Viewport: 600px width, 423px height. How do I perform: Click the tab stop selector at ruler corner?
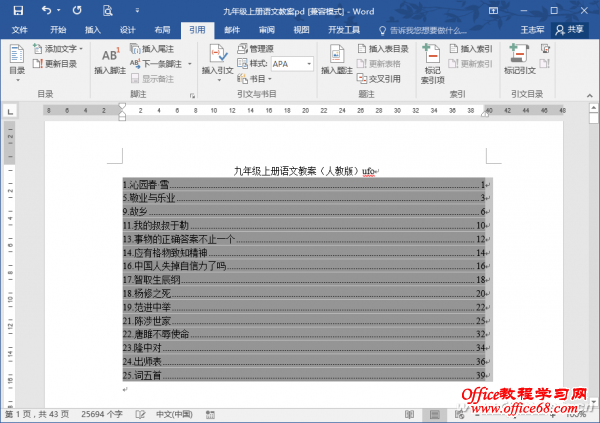point(10,111)
